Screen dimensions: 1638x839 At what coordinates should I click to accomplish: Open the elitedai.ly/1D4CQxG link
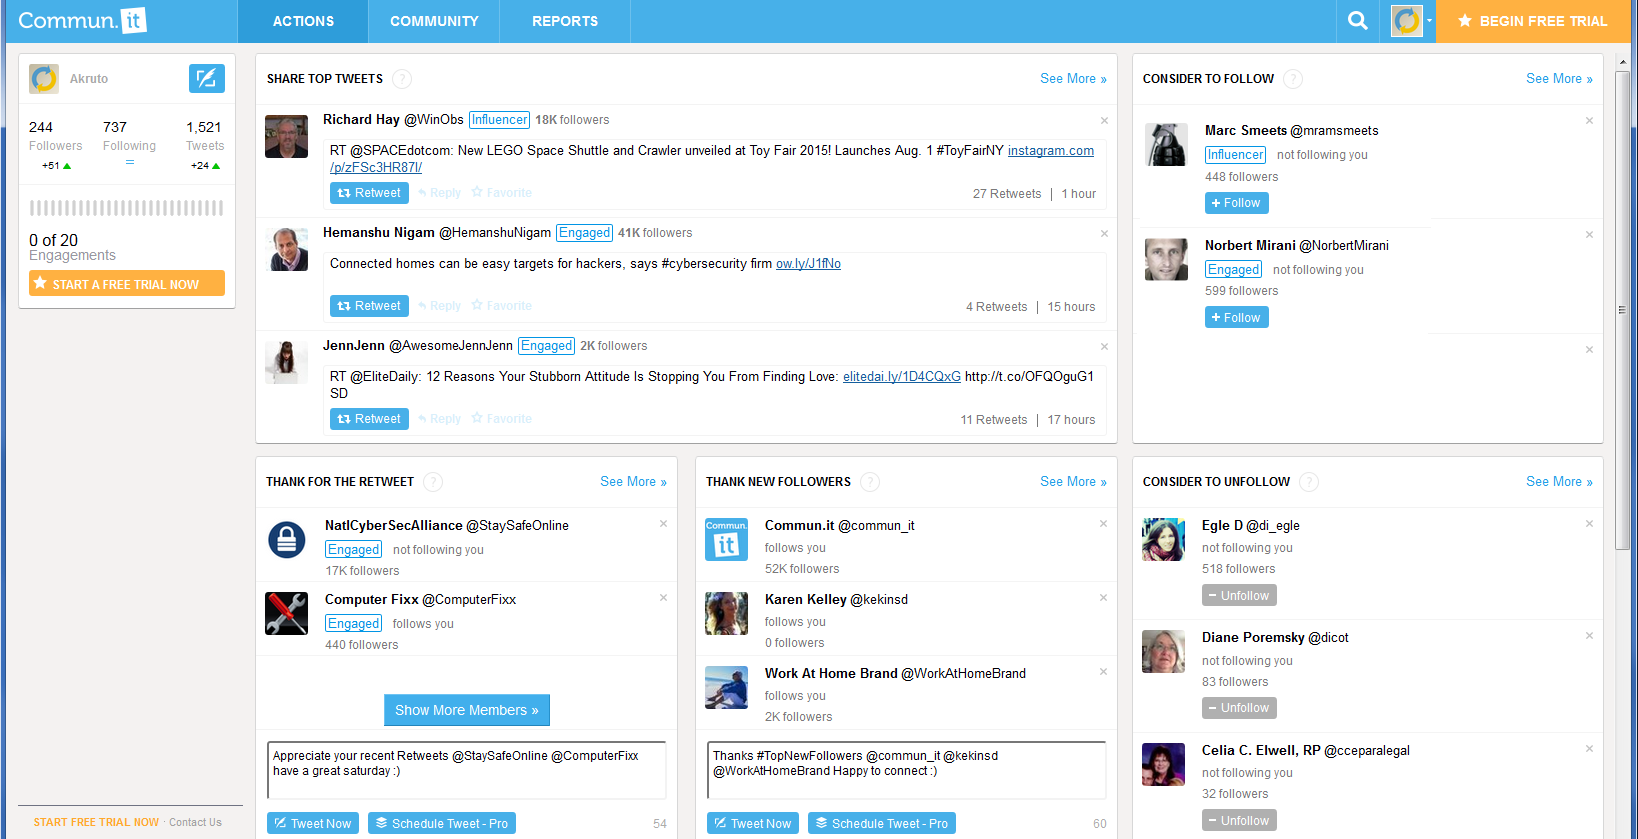(901, 377)
